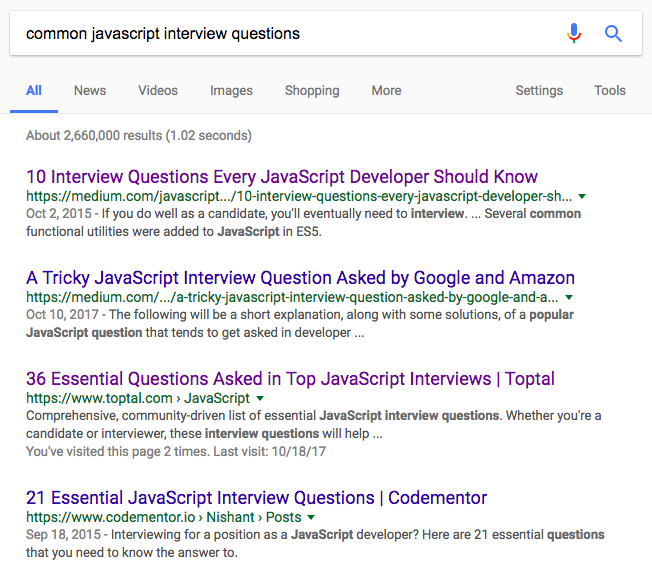Open the Images results tab
The width and height of the screenshot is (652, 577).
click(x=231, y=90)
